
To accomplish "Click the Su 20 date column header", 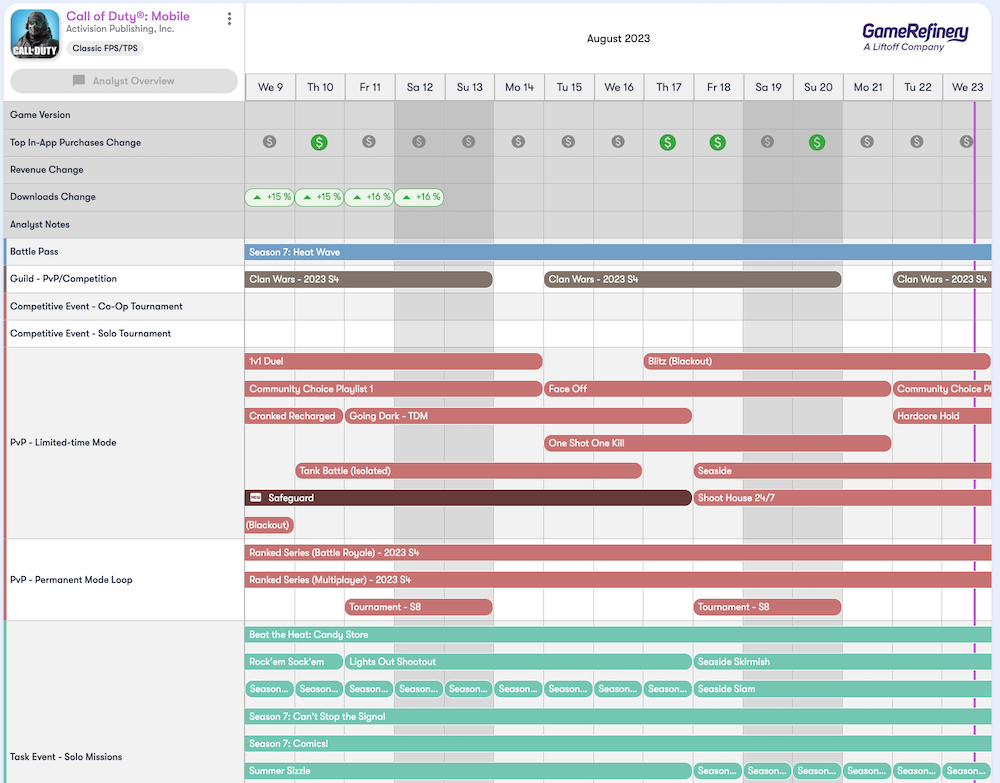I will 818,87.
